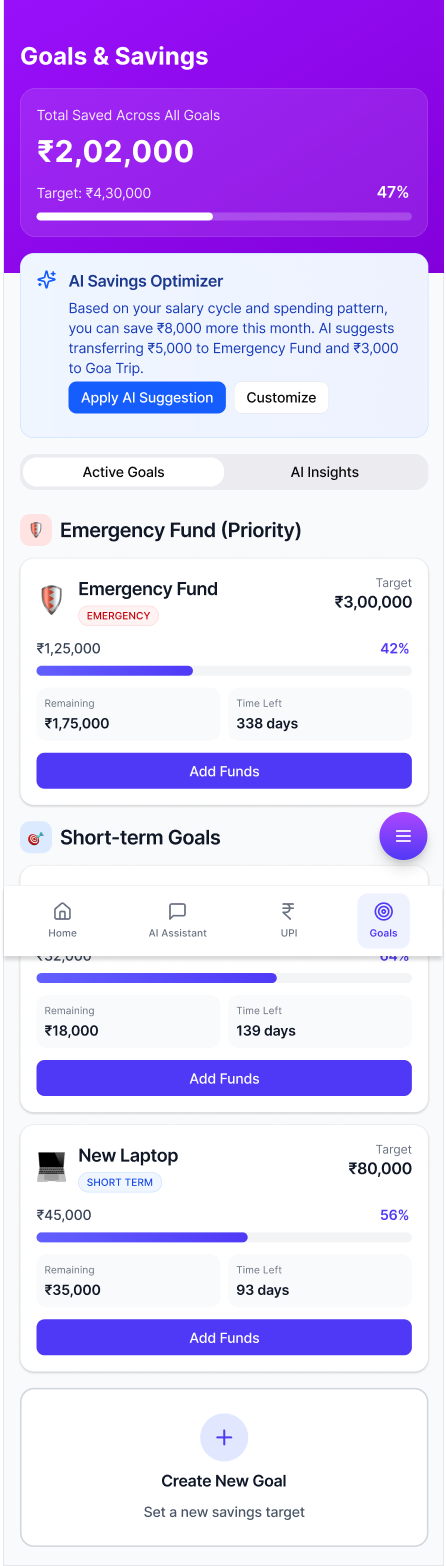Click the EMERGENCY tag badge
The image size is (446, 1566).
coord(118,616)
